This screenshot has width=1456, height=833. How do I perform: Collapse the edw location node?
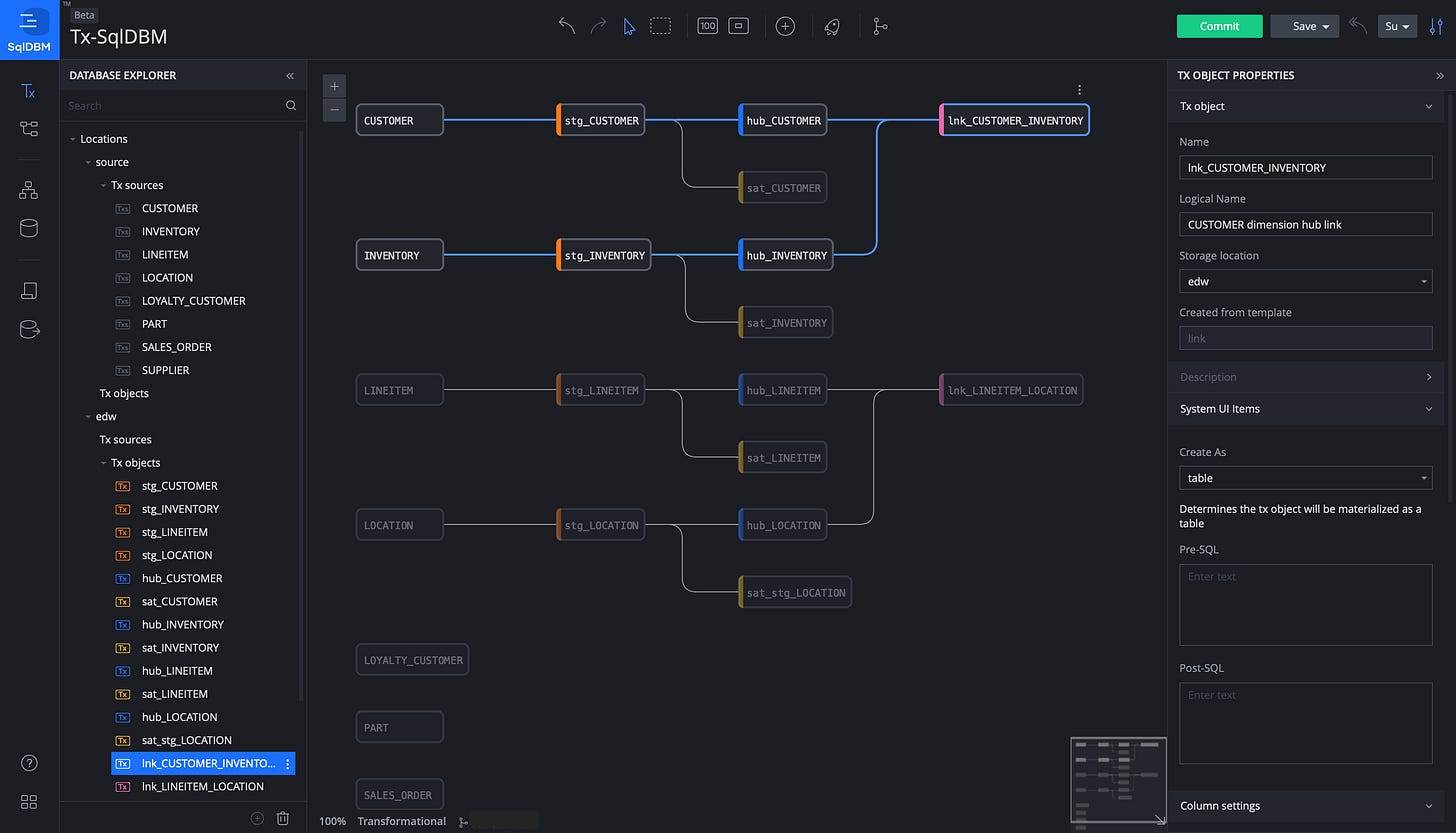click(88, 417)
